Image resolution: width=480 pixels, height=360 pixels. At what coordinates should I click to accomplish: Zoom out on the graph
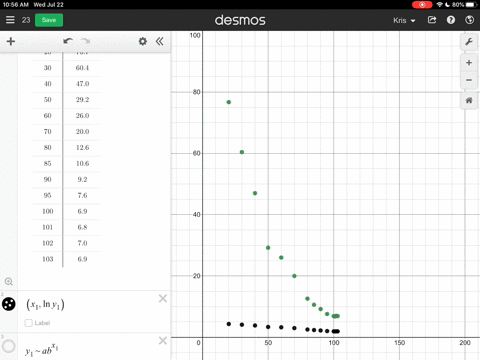pos(469,80)
